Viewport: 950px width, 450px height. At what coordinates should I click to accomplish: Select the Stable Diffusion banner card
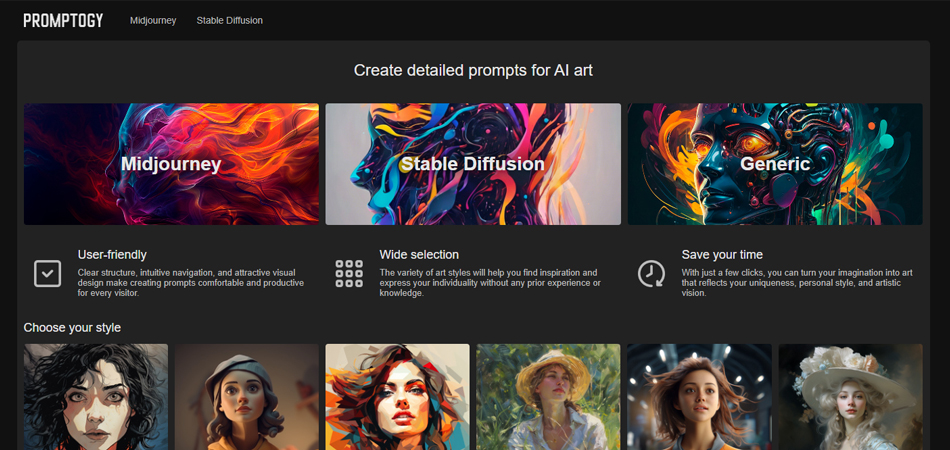[x=473, y=164]
